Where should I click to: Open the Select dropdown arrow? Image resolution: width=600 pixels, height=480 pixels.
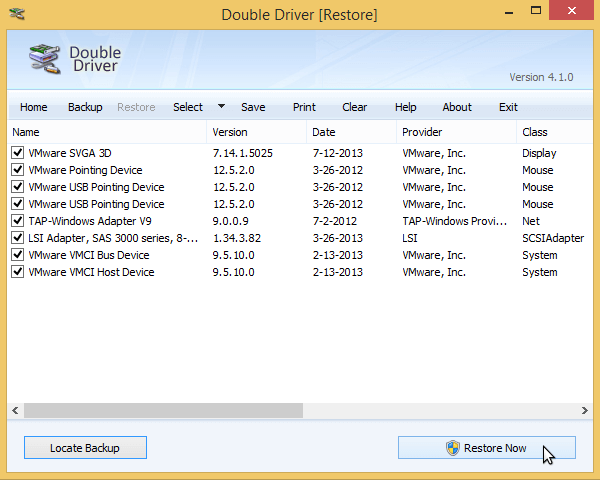(221, 107)
